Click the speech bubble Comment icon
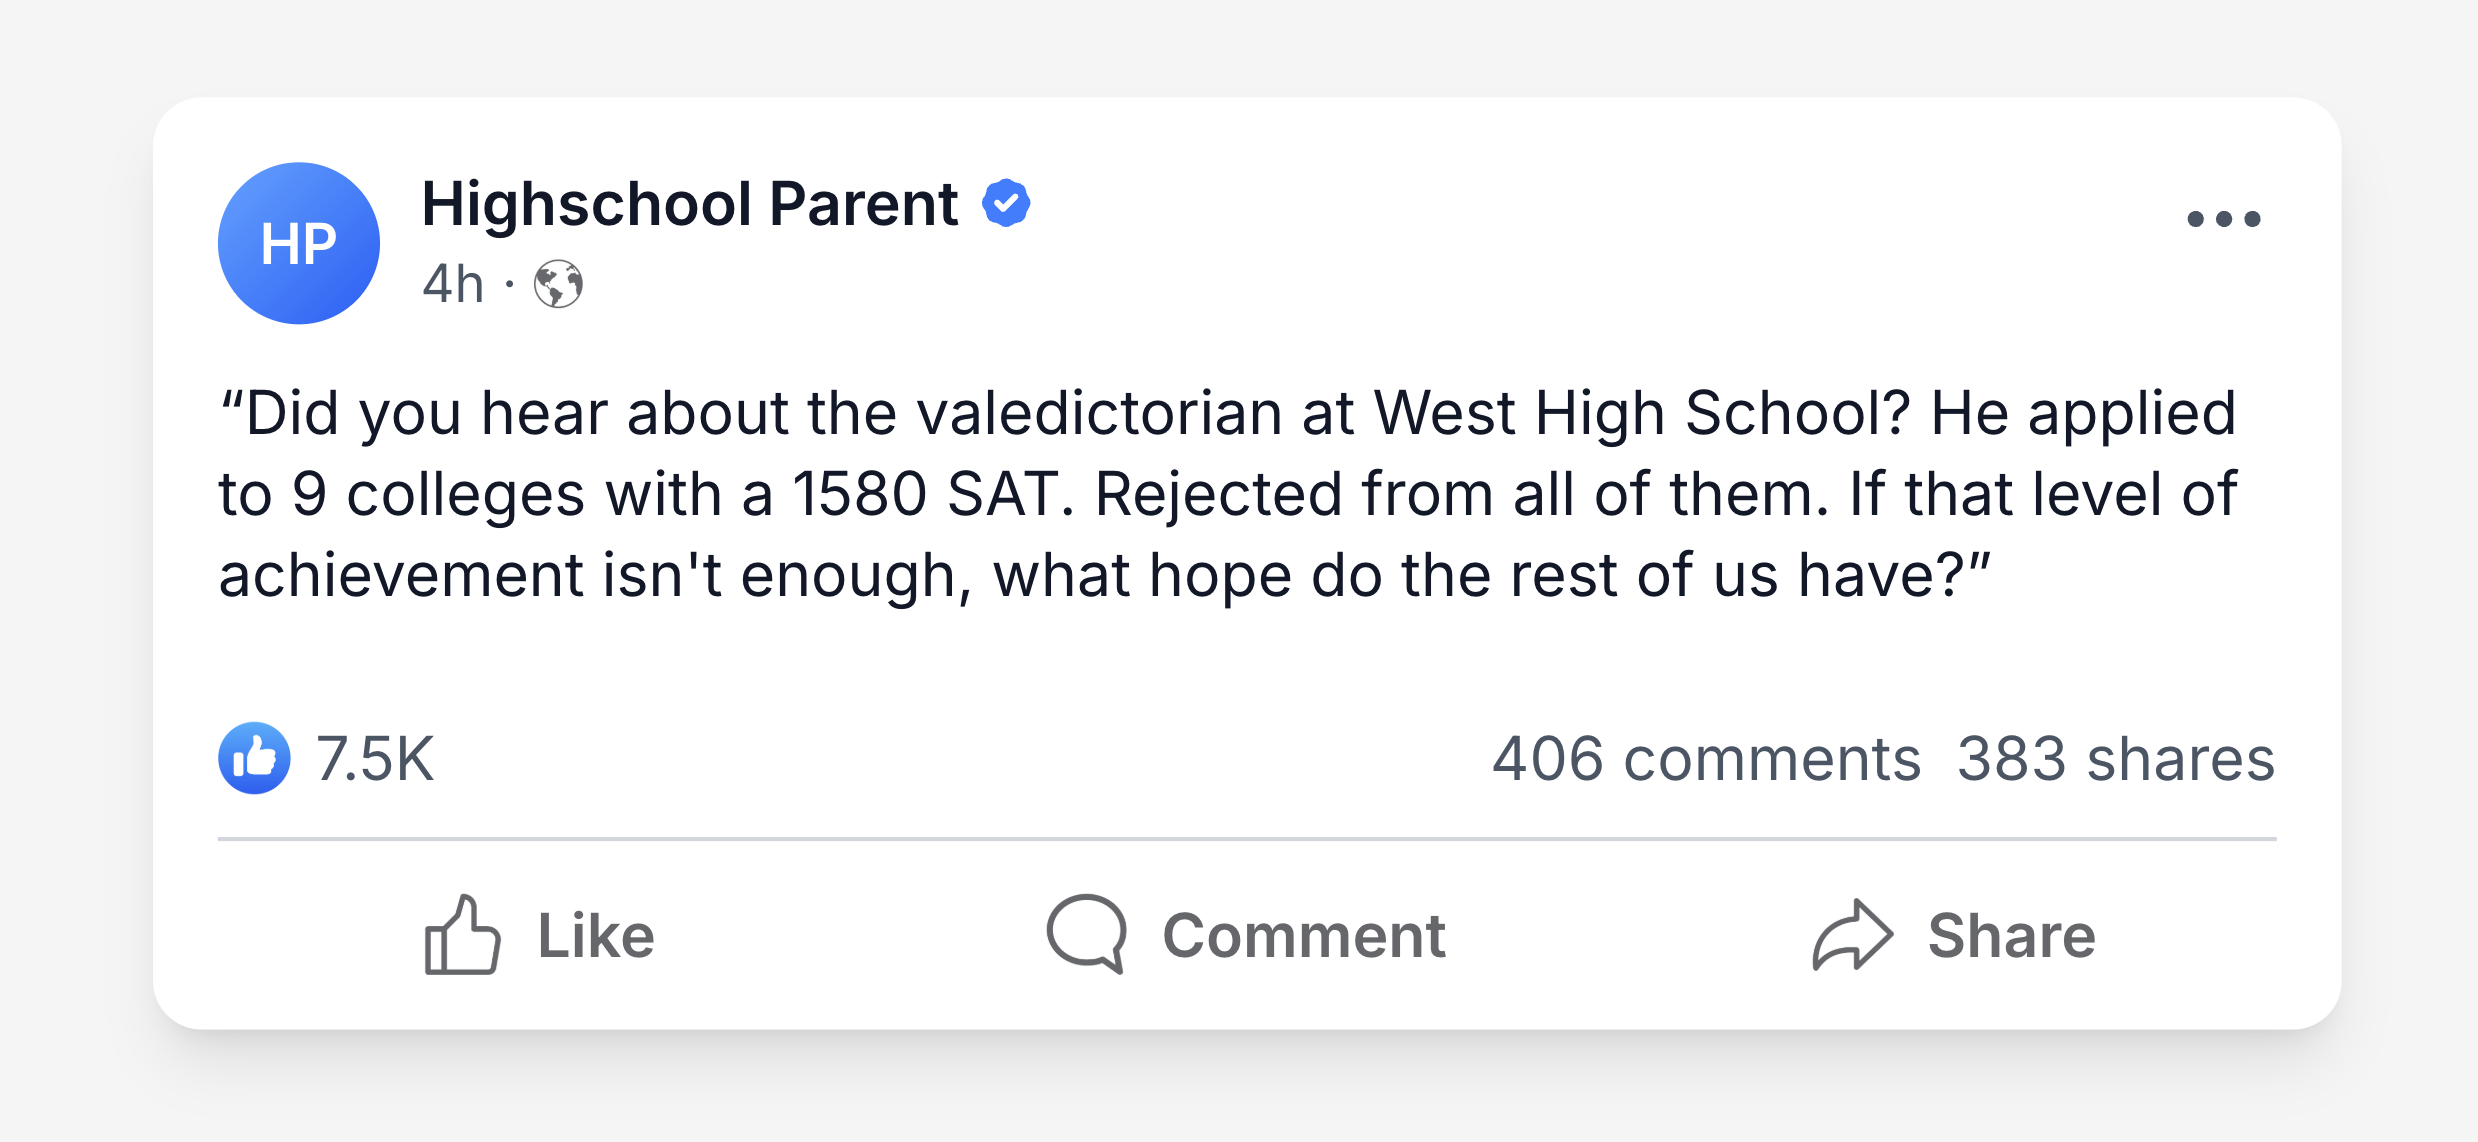The width and height of the screenshot is (2478, 1142). [x=1087, y=934]
